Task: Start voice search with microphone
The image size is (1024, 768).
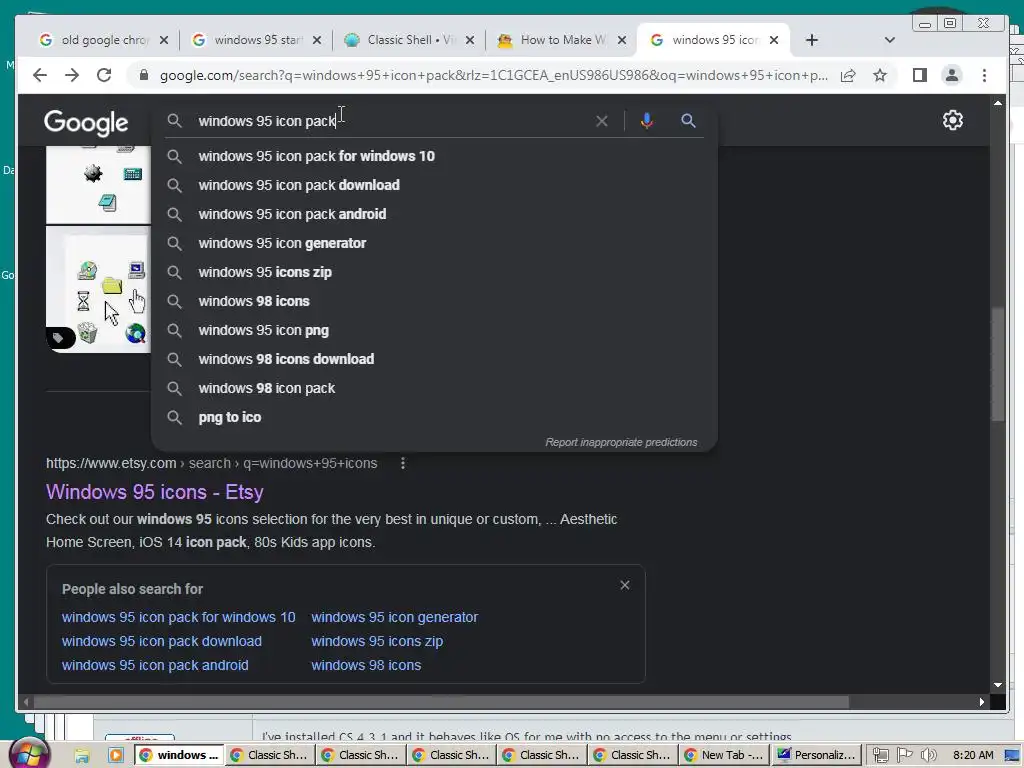Action: (x=647, y=121)
